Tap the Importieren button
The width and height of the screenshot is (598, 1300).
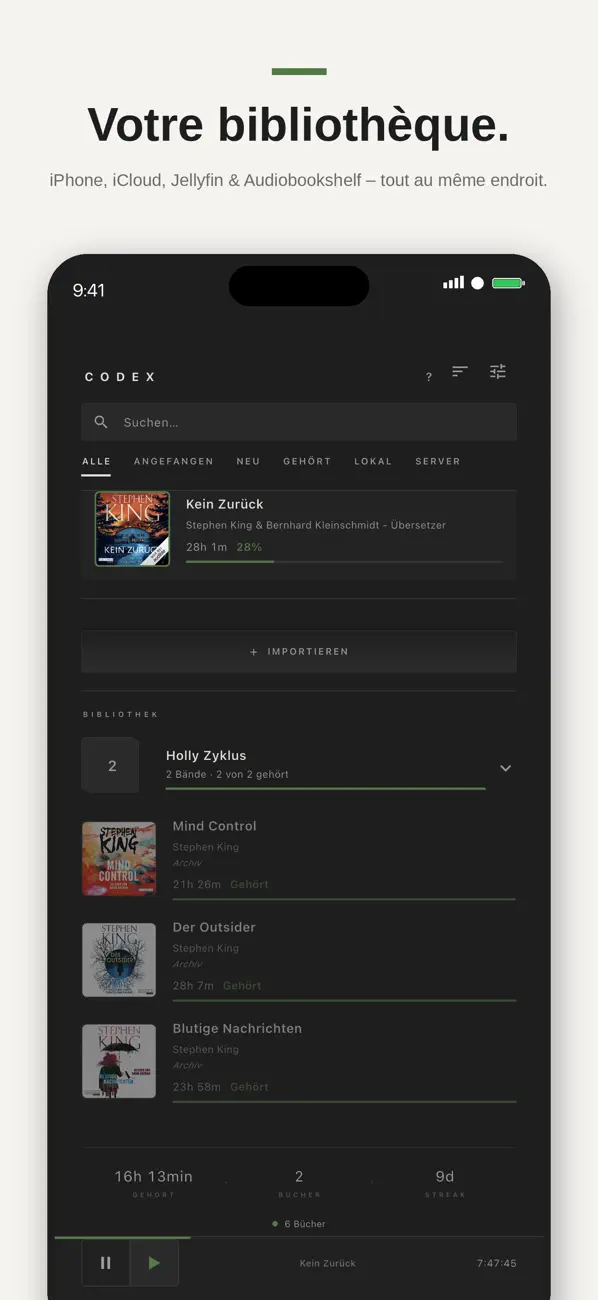tap(299, 651)
